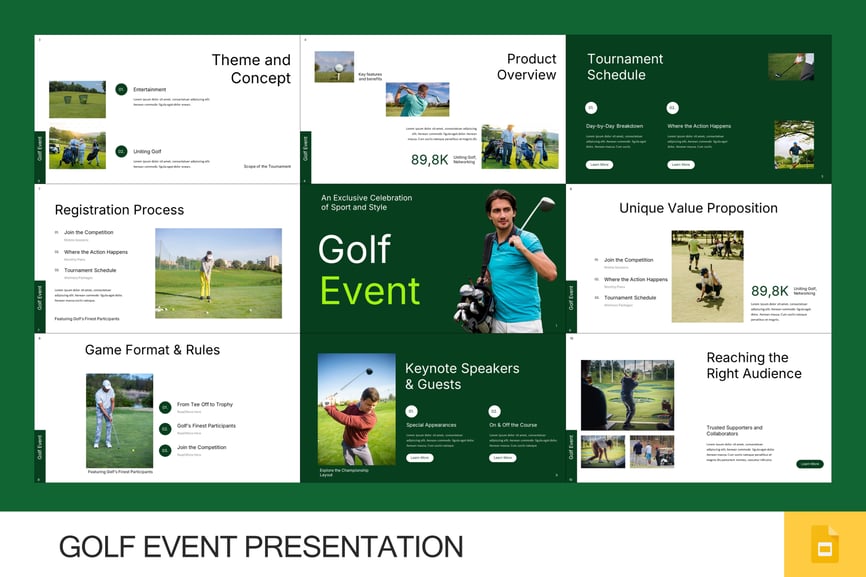Click the 01 badge above Special Appearances
The width and height of the screenshot is (866, 577).
pos(411,411)
